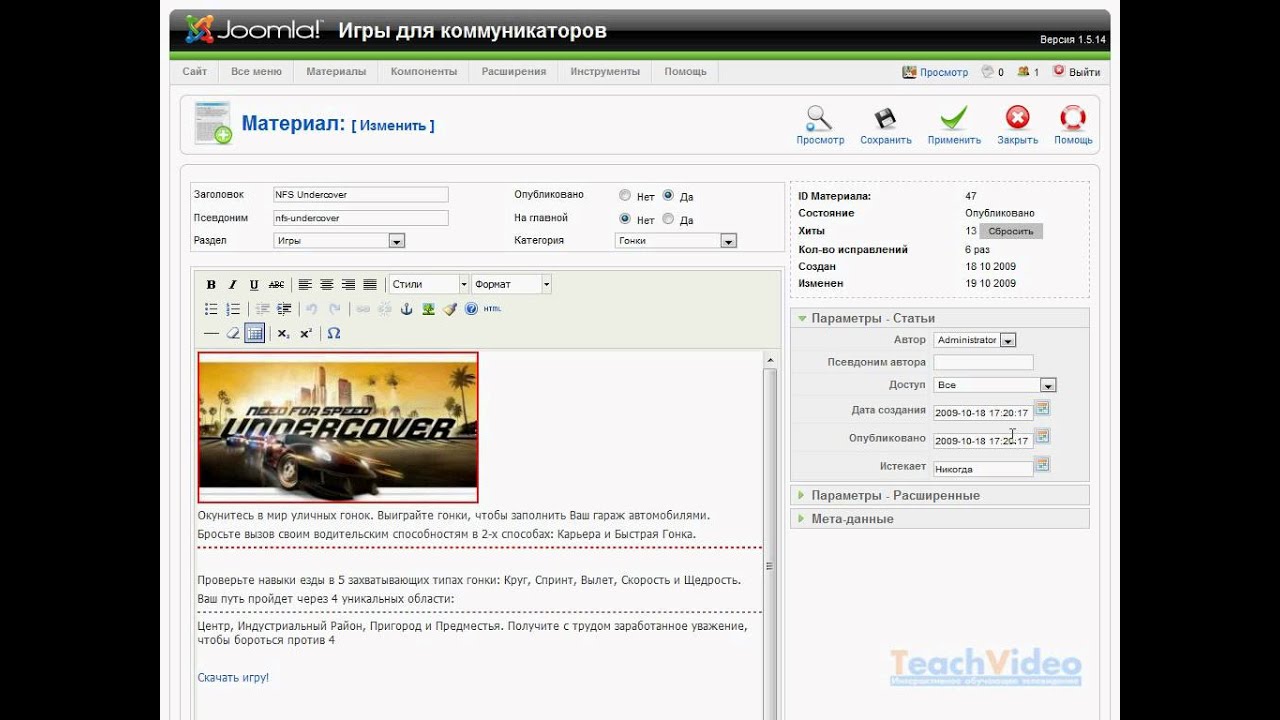Viewport: 1280px width, 720px height.
Task: Toggle the table guidelines icon
Action: tap(254, 333)
